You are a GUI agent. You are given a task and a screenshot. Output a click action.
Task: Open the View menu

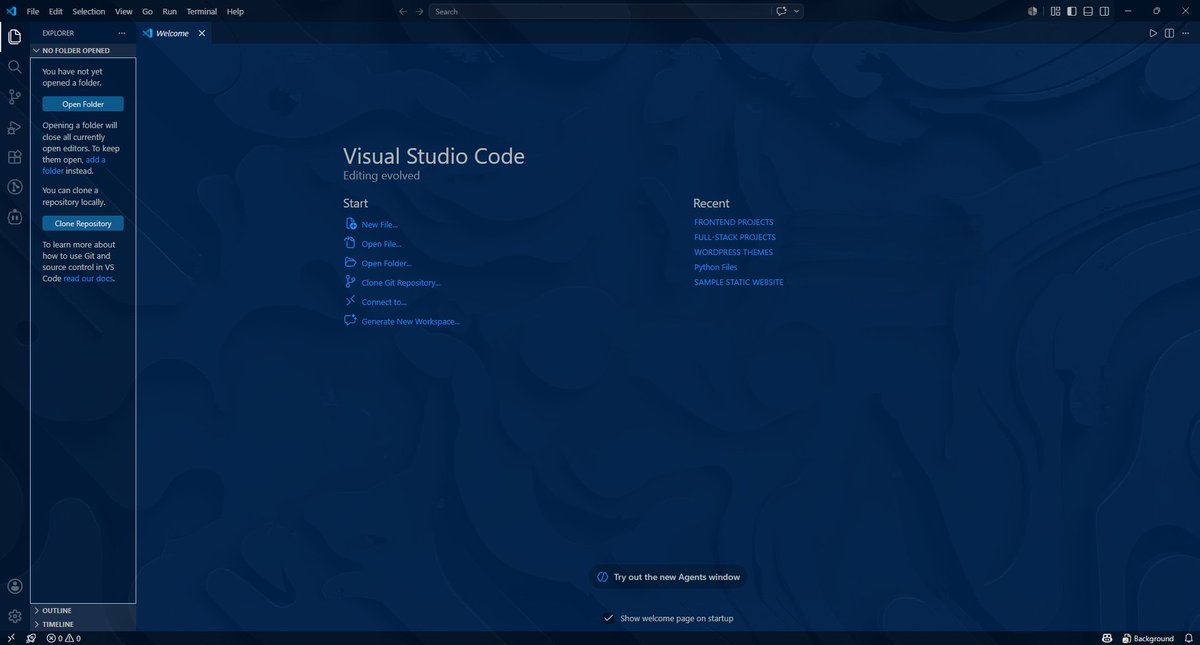(x=123, y=11)
